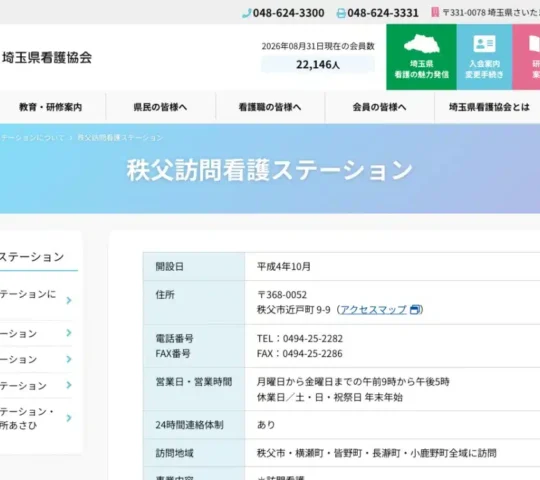540x480 pixels.
Task: Click text 2026年08月31日現在の会員数
Action: (x=318, y=46)
